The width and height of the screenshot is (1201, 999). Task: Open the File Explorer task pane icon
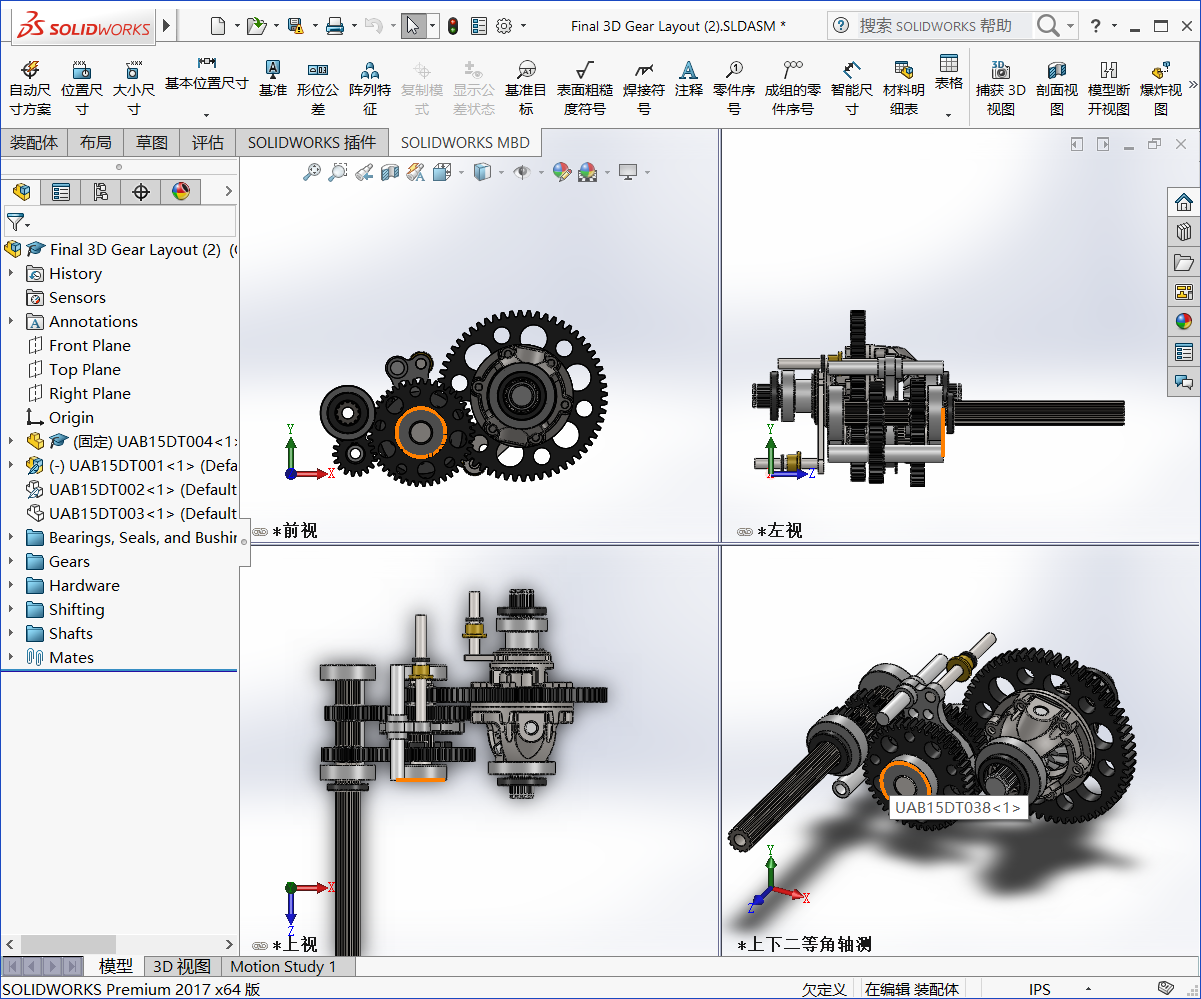click(x=1184, y=262)
